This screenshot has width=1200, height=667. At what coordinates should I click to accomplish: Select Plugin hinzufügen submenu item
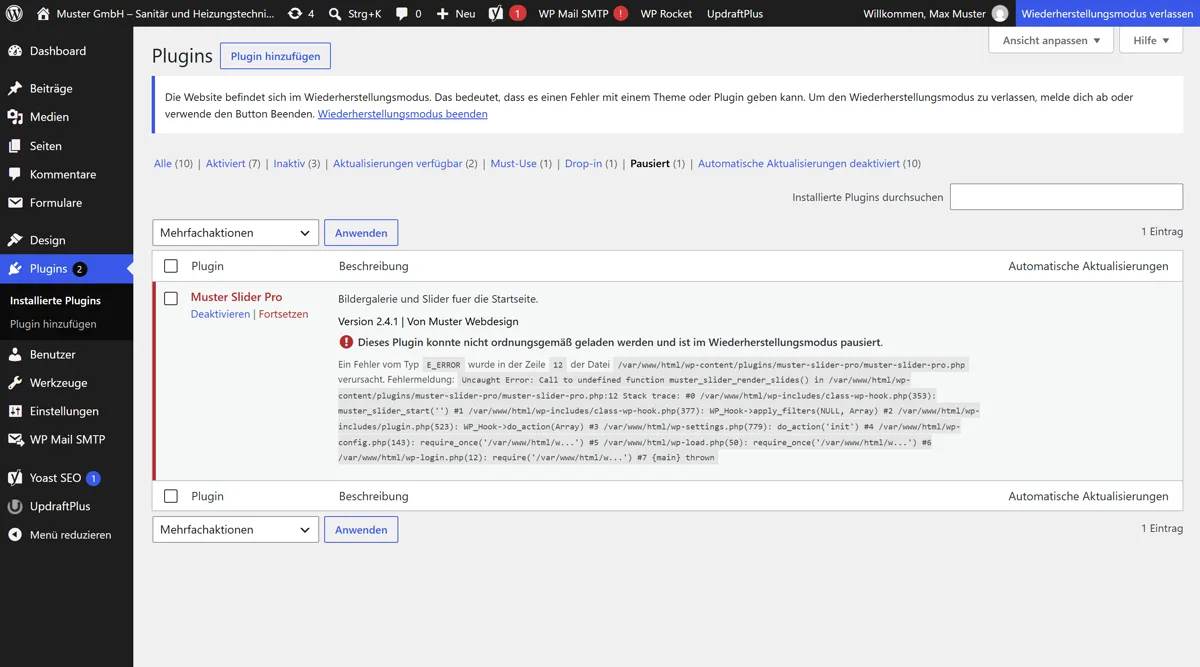tap(53, 324)
